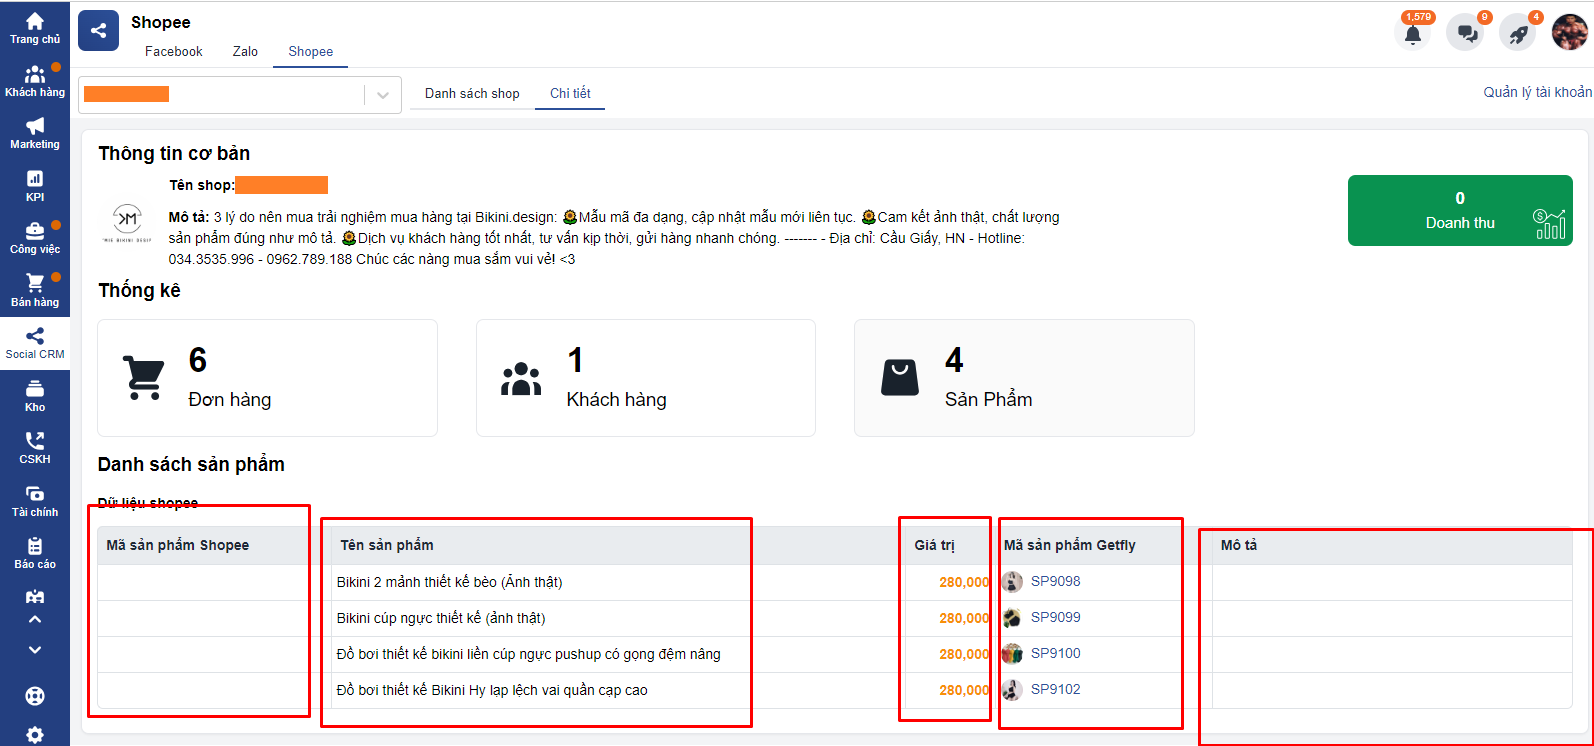
Task: Expand sidebar menu with down chevron
Action: coord(35,650)
